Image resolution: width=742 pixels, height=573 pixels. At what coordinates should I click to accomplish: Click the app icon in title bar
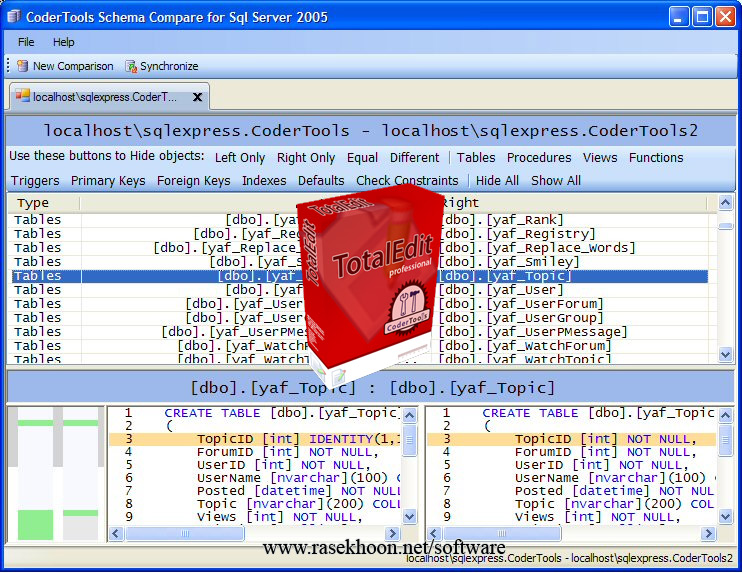(14, 17)
